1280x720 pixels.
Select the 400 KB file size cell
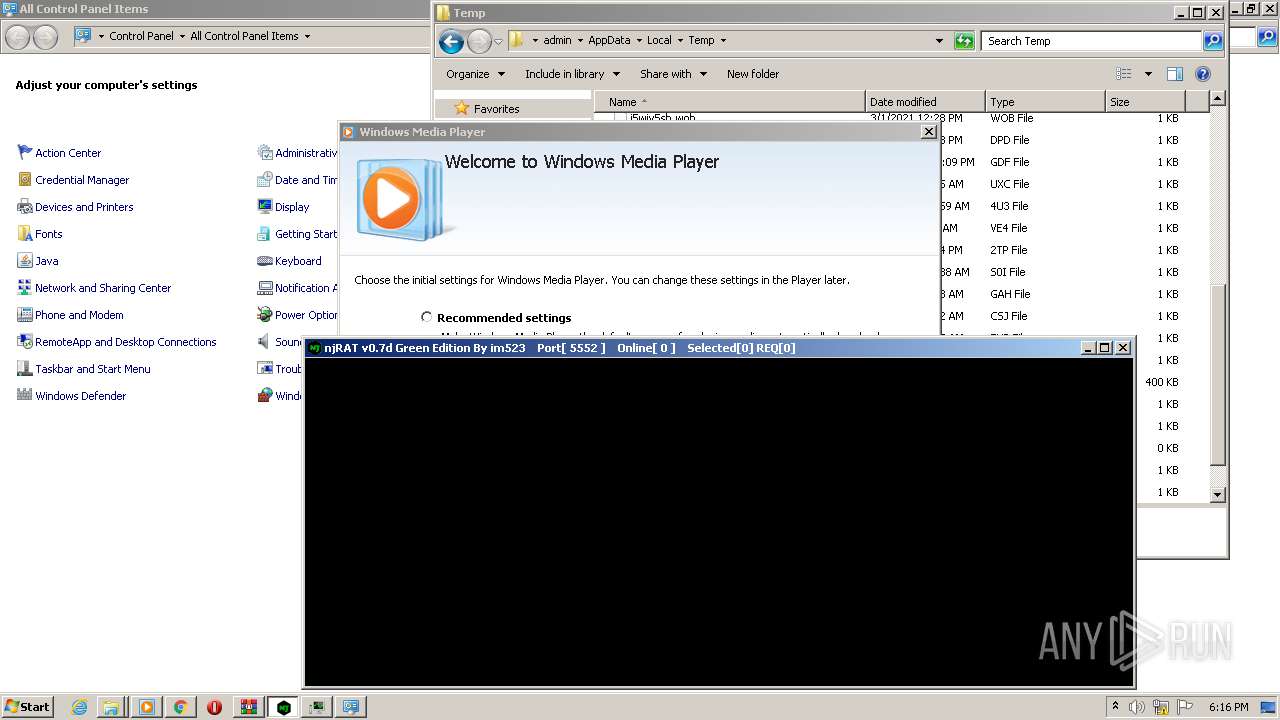1161,382
